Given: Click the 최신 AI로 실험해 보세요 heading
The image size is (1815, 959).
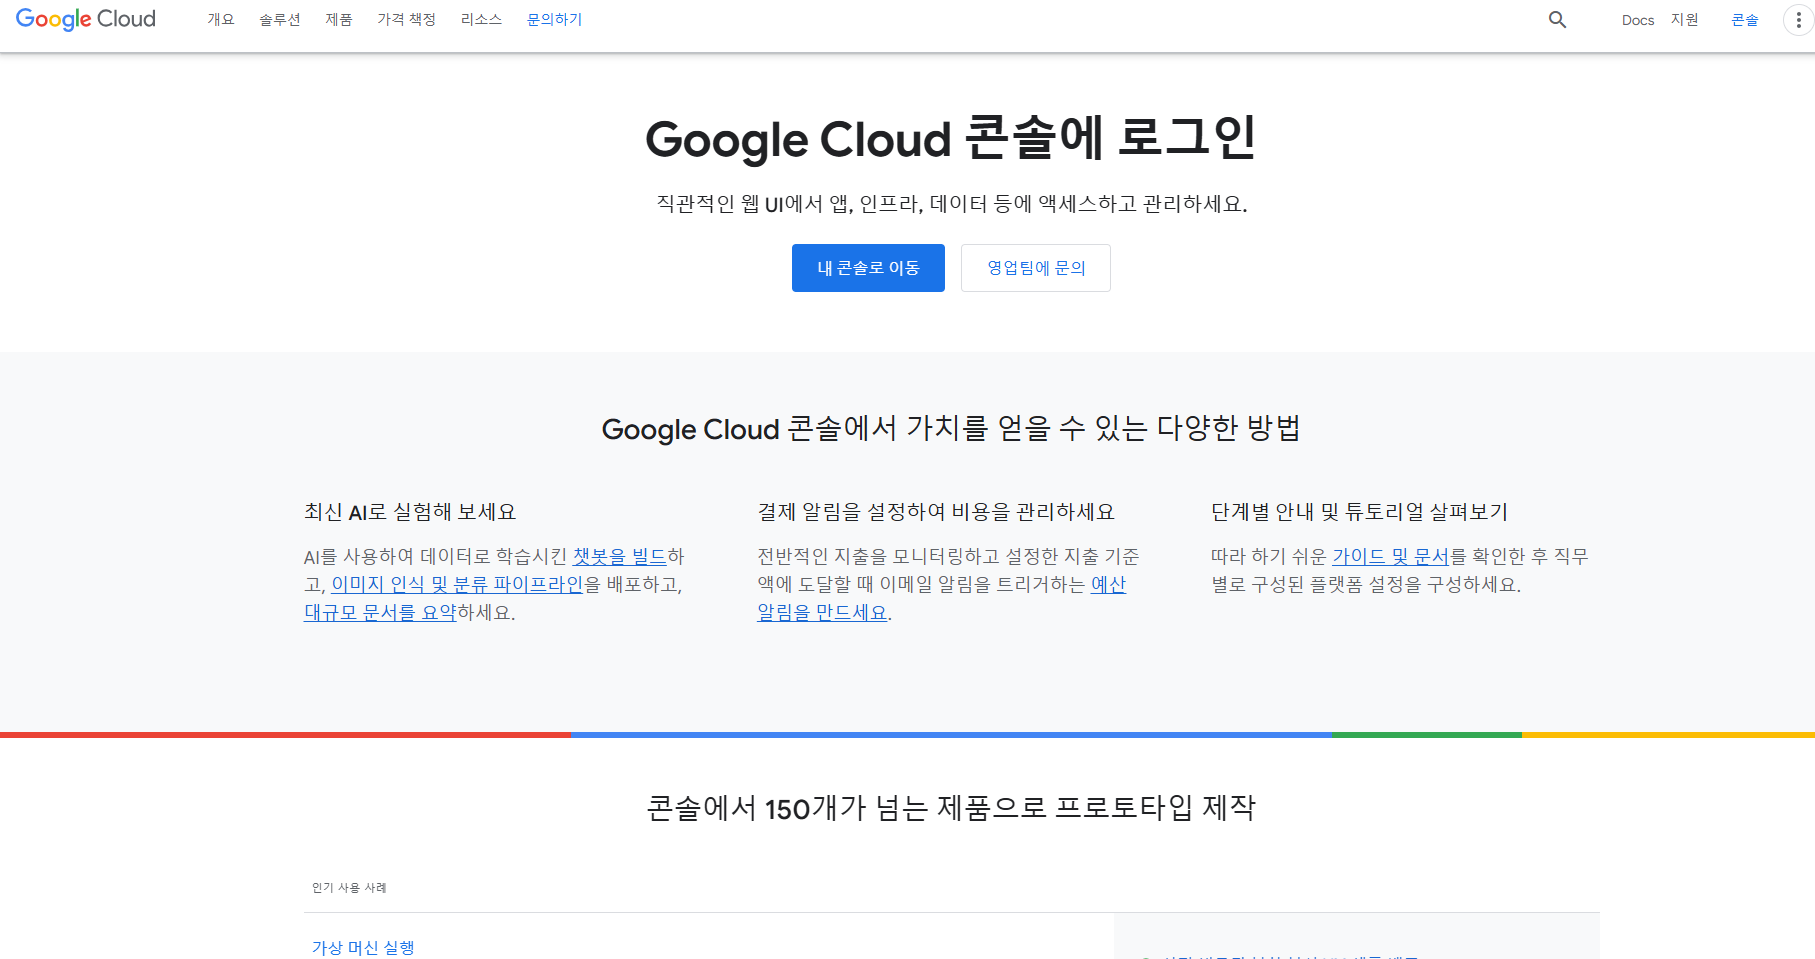Looking at the screenshot, I should (410, 512).
